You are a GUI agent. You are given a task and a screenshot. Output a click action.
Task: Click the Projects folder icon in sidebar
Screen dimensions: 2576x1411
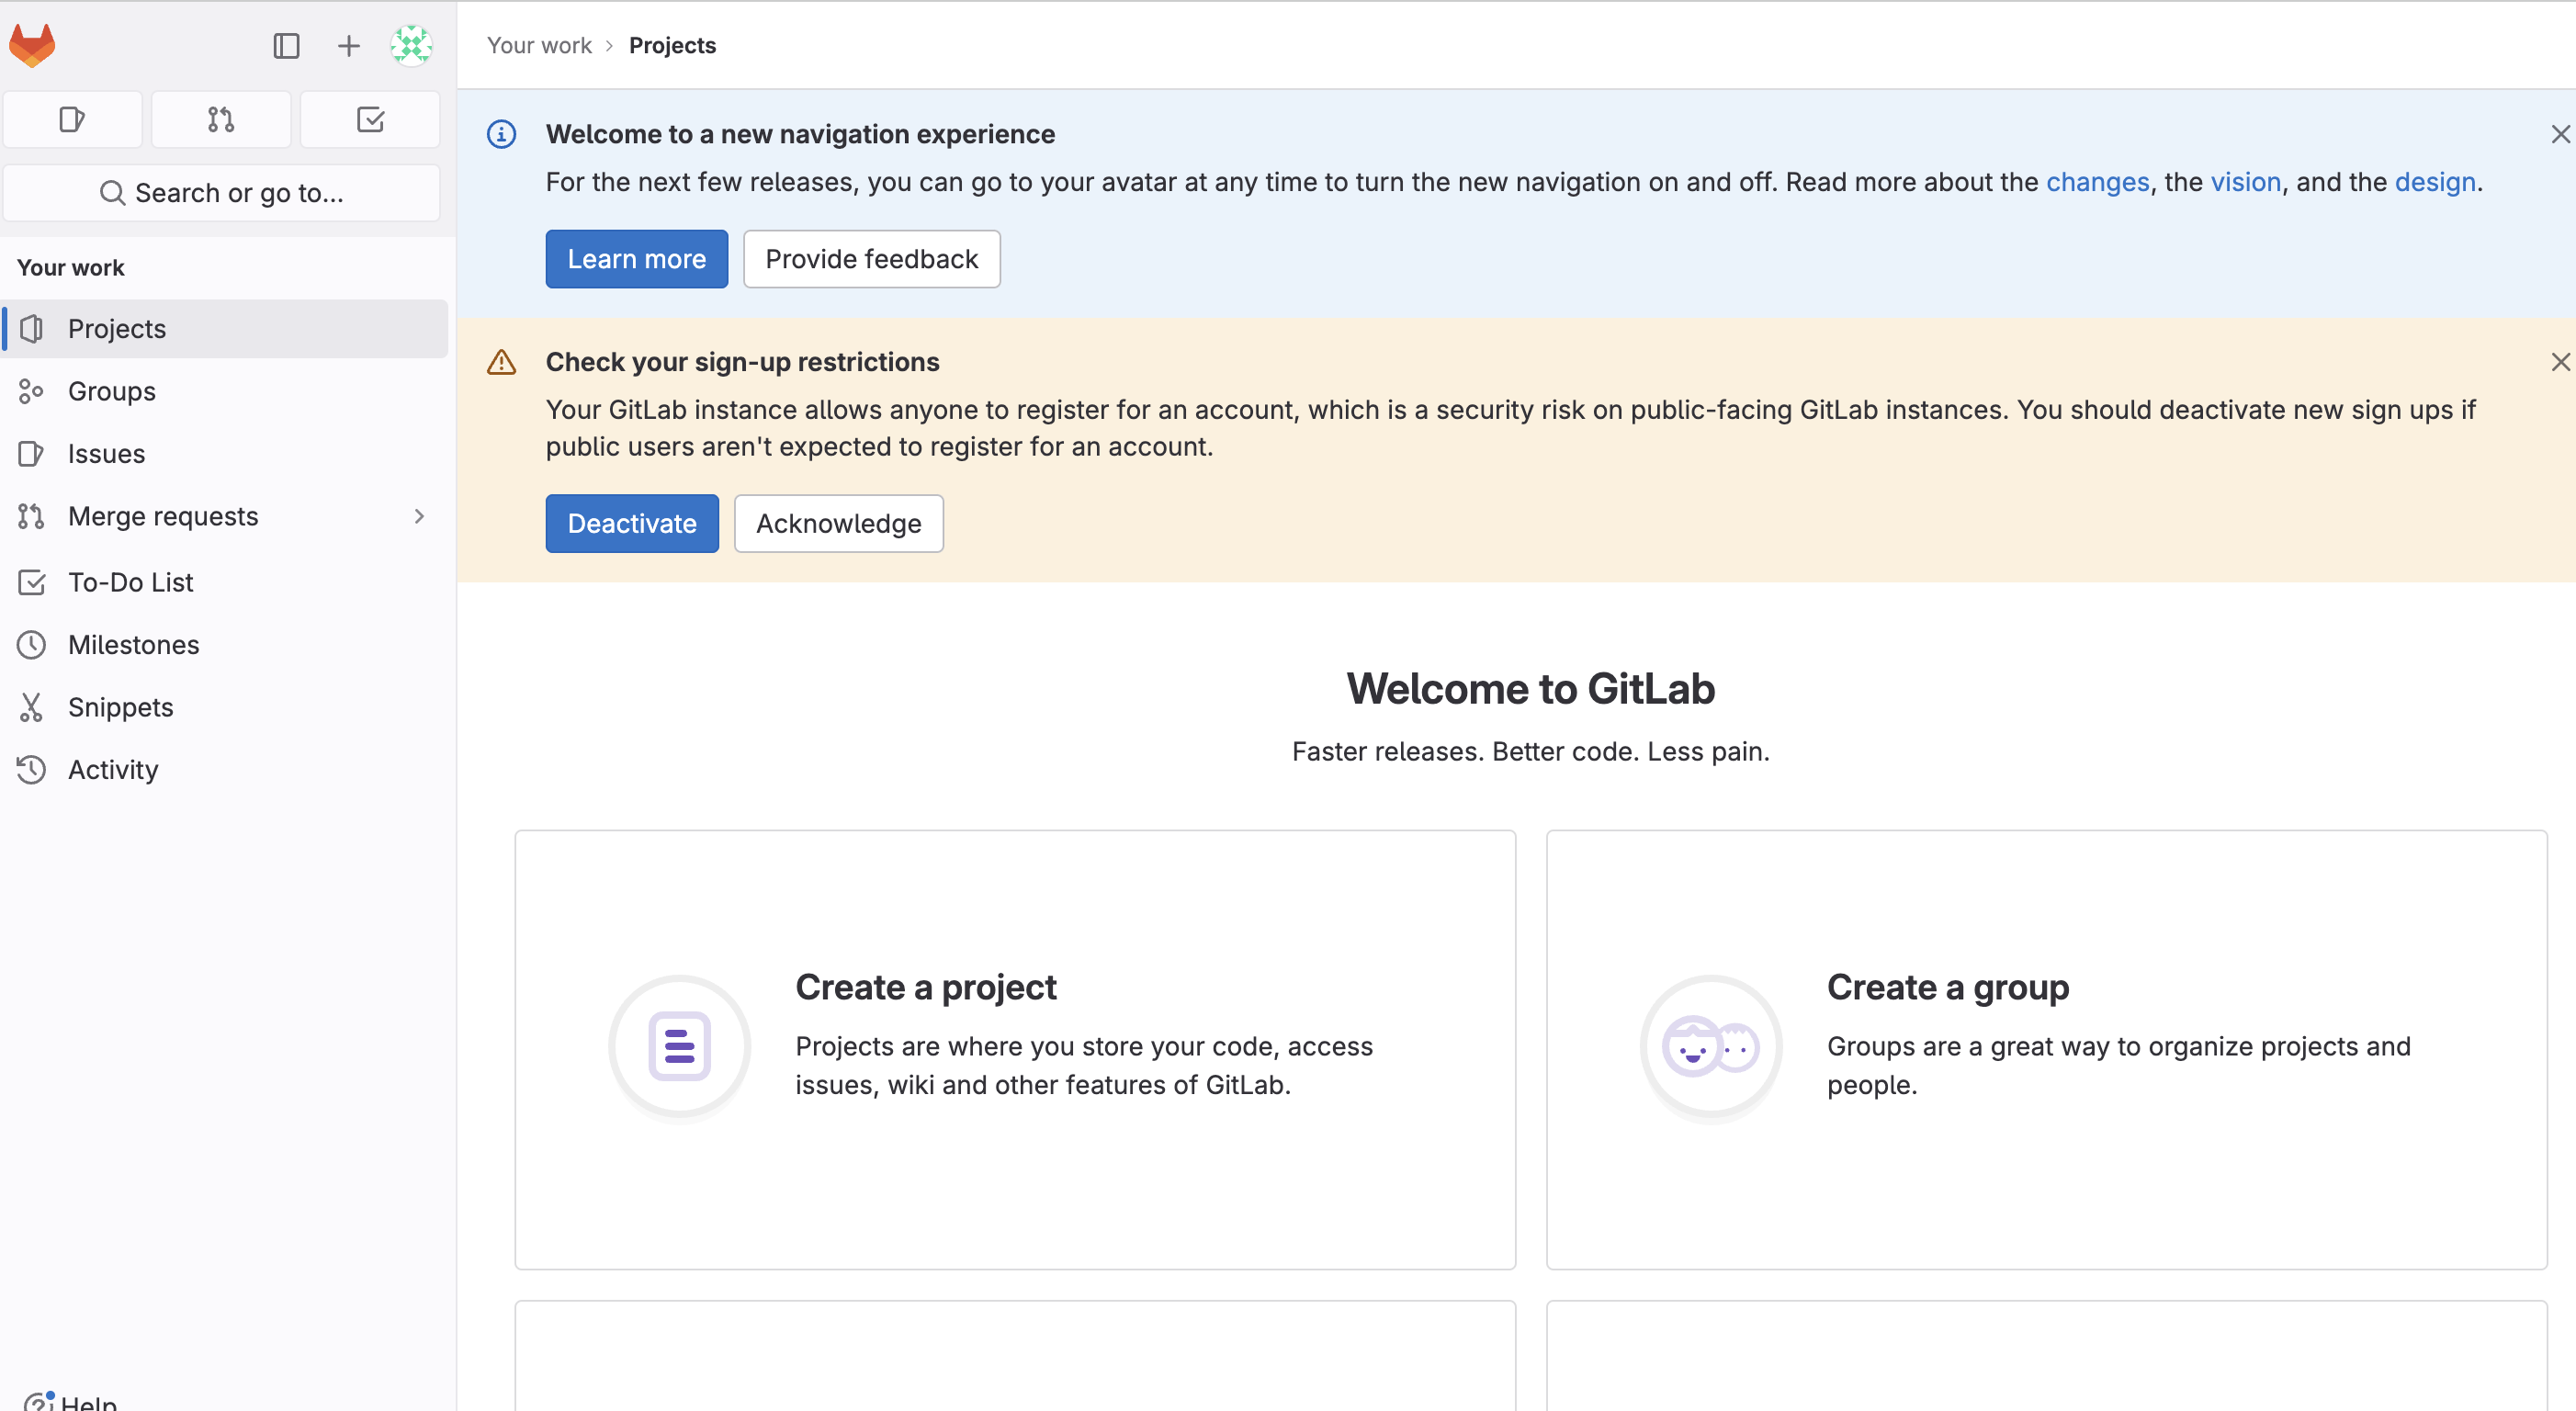pyautogui.click(x=31, y=328)
